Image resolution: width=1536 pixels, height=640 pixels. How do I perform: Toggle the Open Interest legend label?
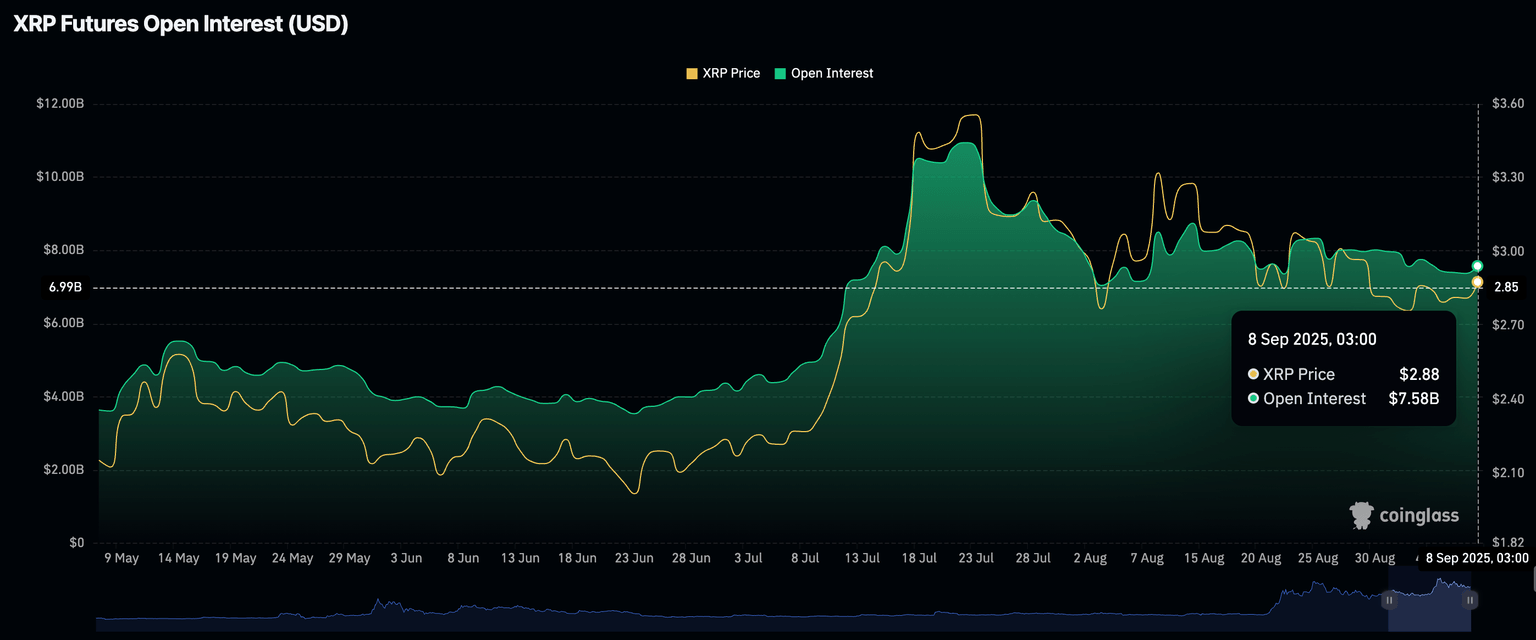831,73
